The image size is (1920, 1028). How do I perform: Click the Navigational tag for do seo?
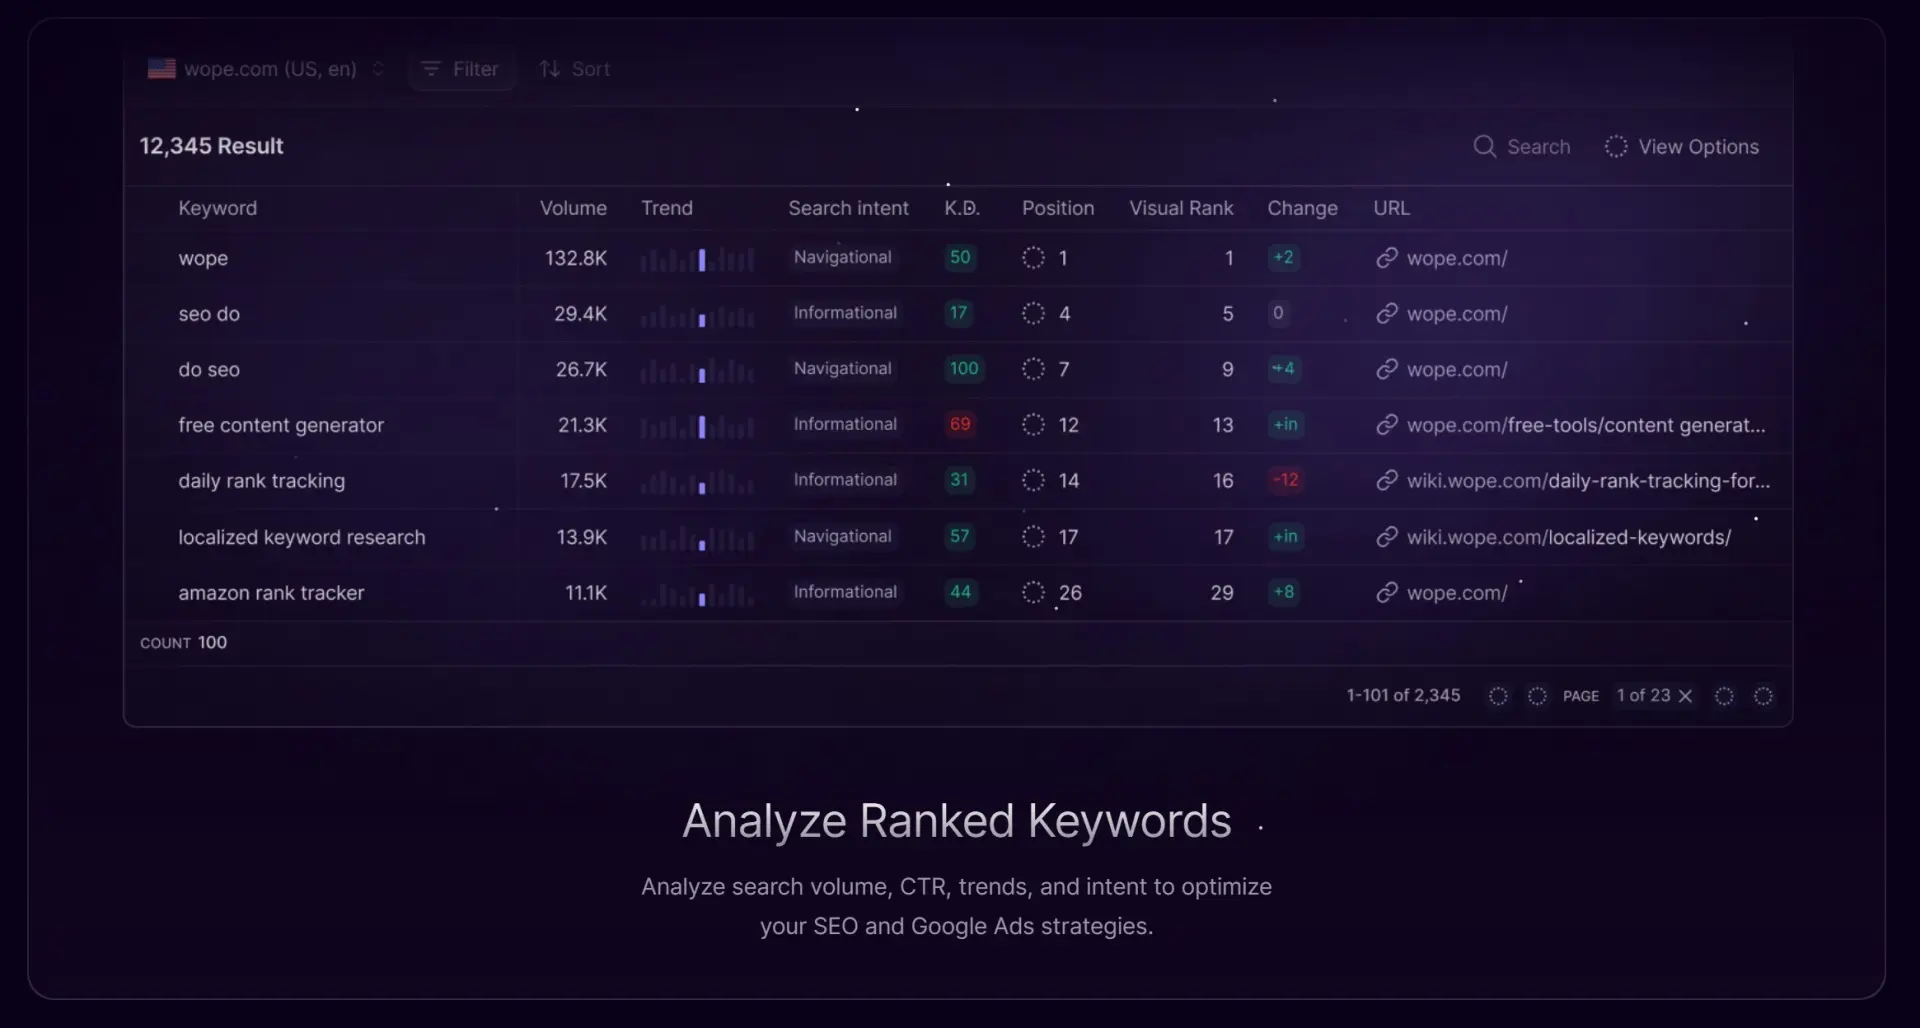click(842, 369)
